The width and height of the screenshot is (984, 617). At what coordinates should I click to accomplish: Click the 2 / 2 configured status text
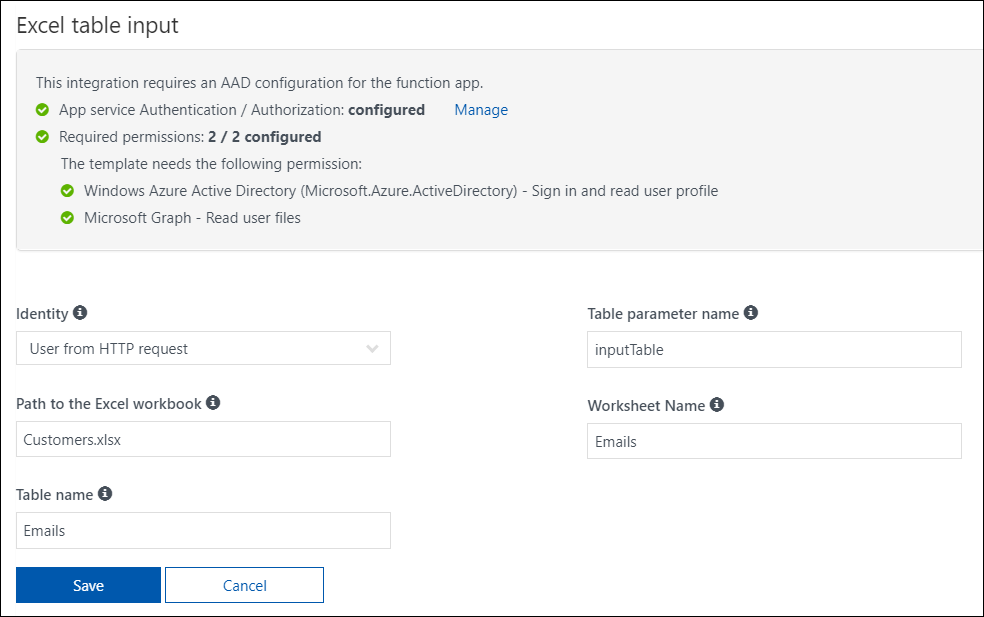[264, 137]
